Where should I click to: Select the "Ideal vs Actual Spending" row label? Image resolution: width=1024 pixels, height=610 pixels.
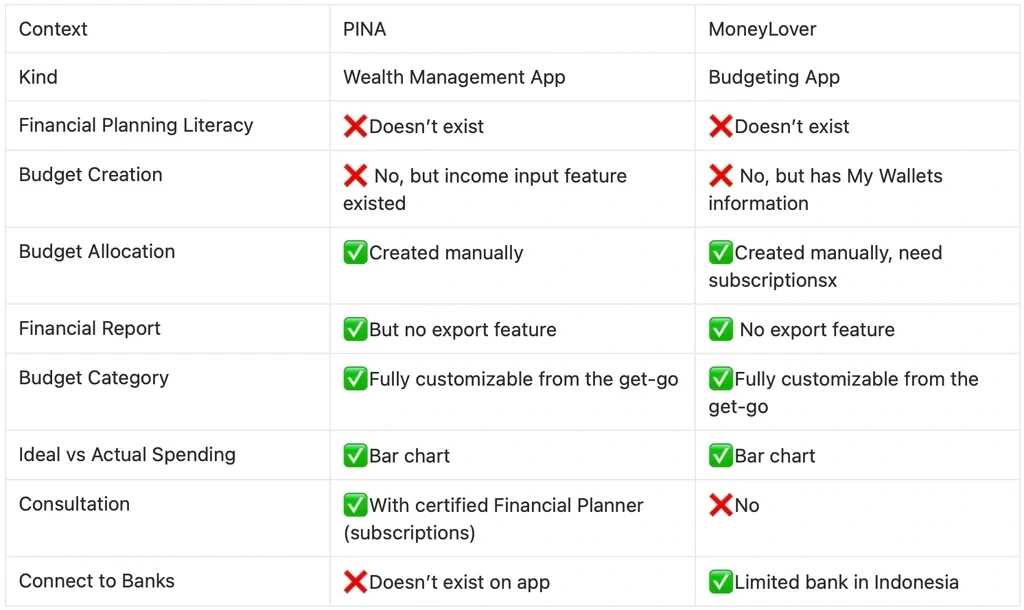point(127,455)
